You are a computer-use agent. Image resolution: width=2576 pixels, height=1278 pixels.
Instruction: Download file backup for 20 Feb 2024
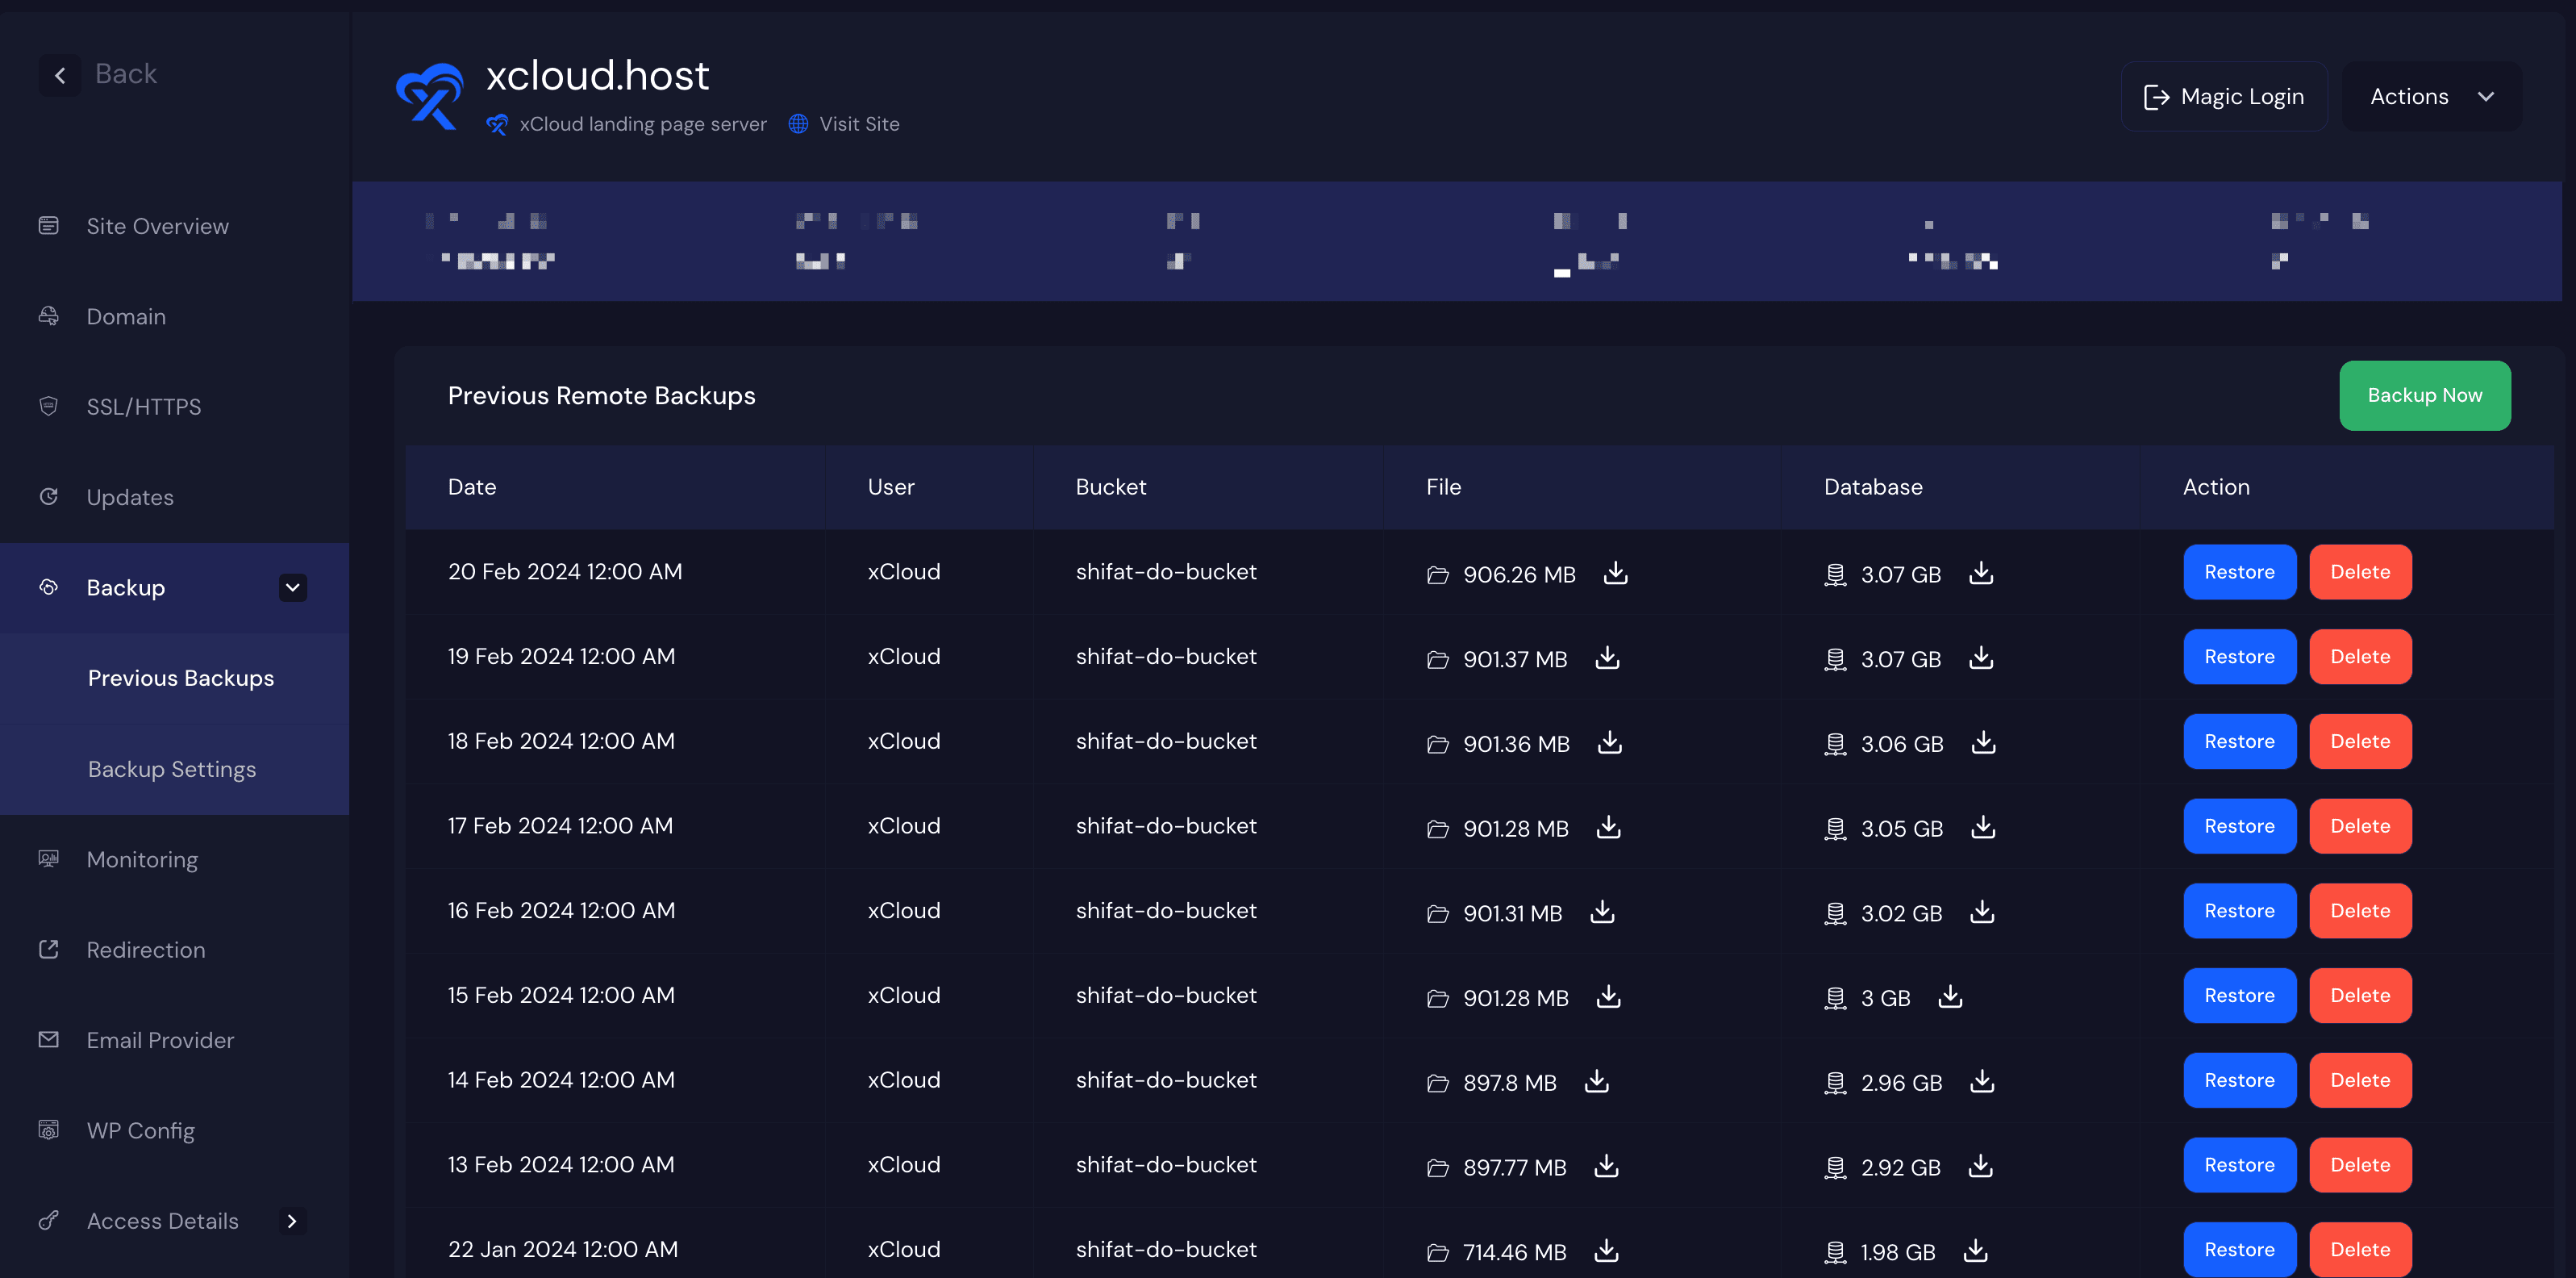pyautogui.click(x=1615, y=573)
